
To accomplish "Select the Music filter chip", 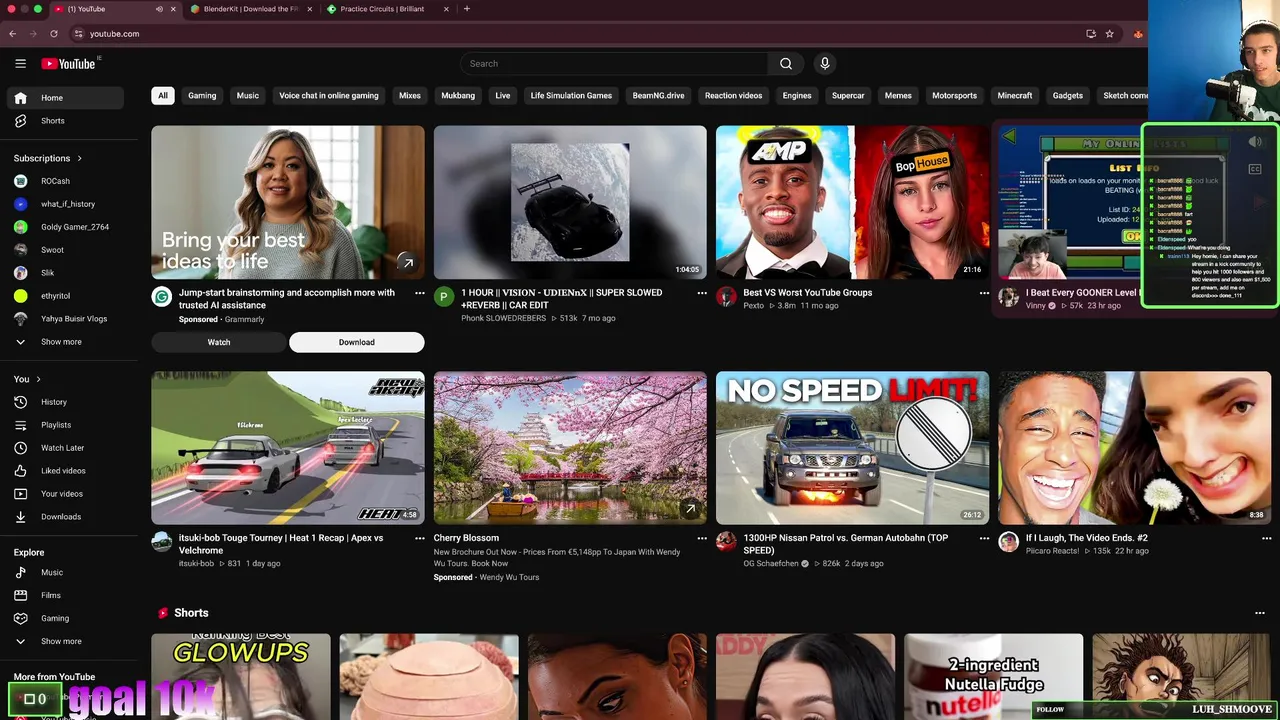I will 248,96.
